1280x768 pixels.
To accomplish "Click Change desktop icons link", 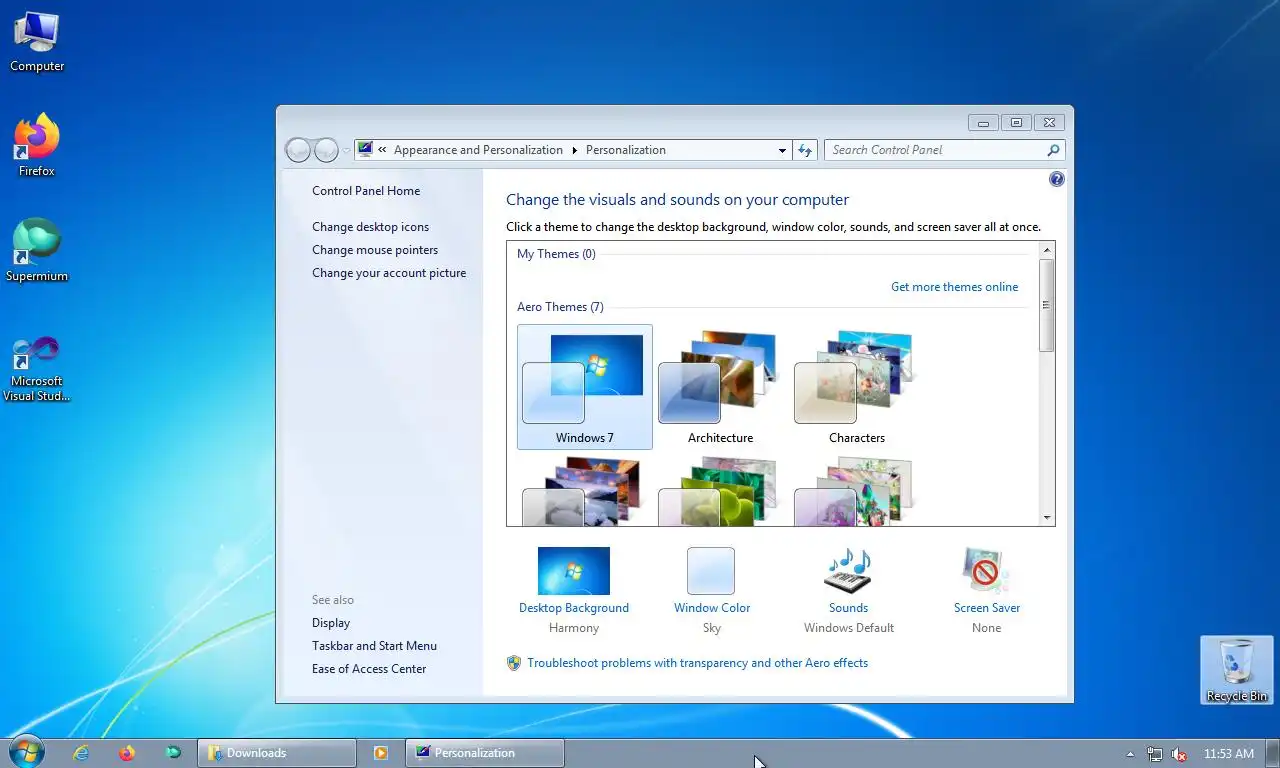I will coord(370,227).
